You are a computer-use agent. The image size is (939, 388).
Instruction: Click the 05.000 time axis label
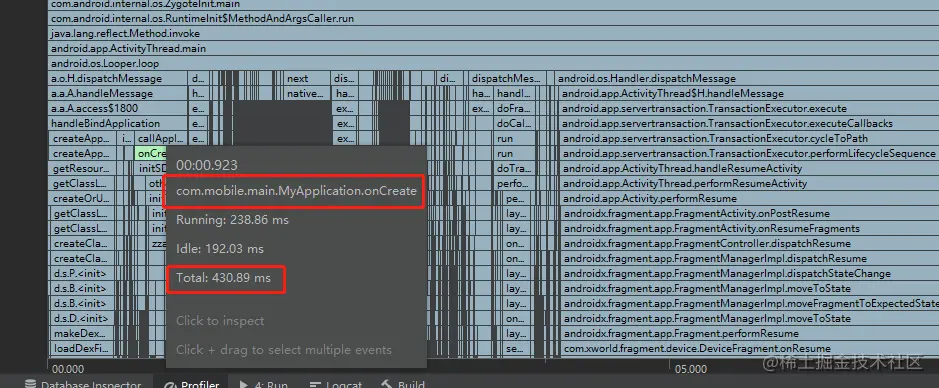point(690,369)
